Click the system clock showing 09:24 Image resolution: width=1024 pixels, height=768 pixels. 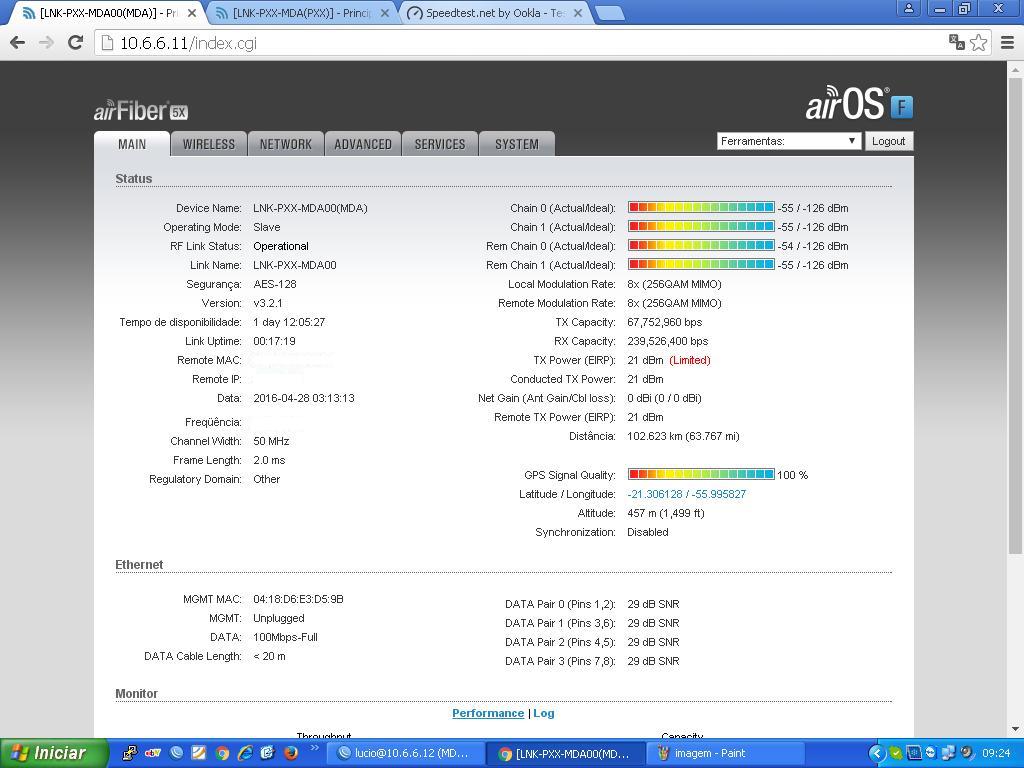[996, 753]
